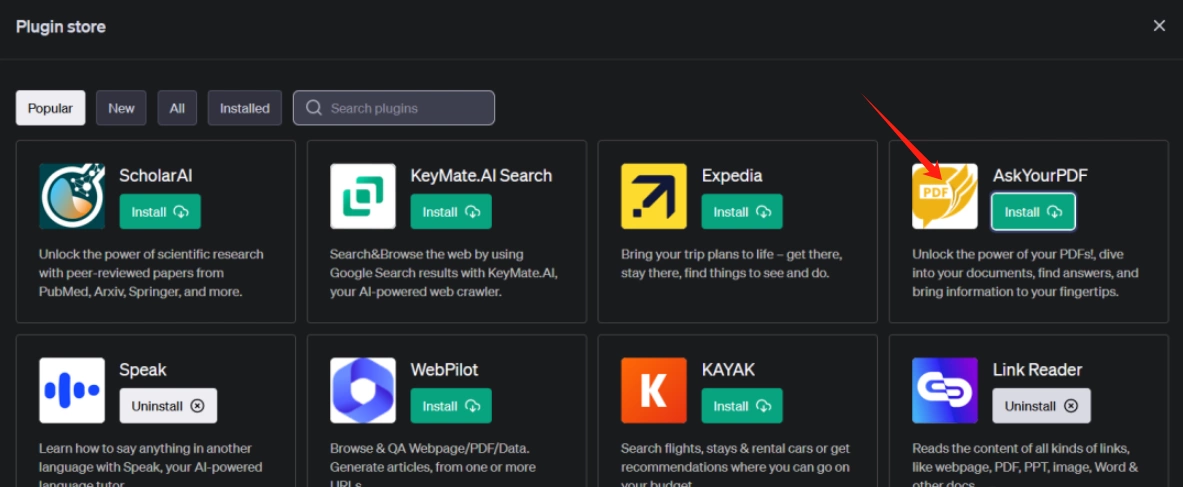The image size is (1183, 487).
Task: Install the Expedia plugin
Action: click(x=742, y=211)
